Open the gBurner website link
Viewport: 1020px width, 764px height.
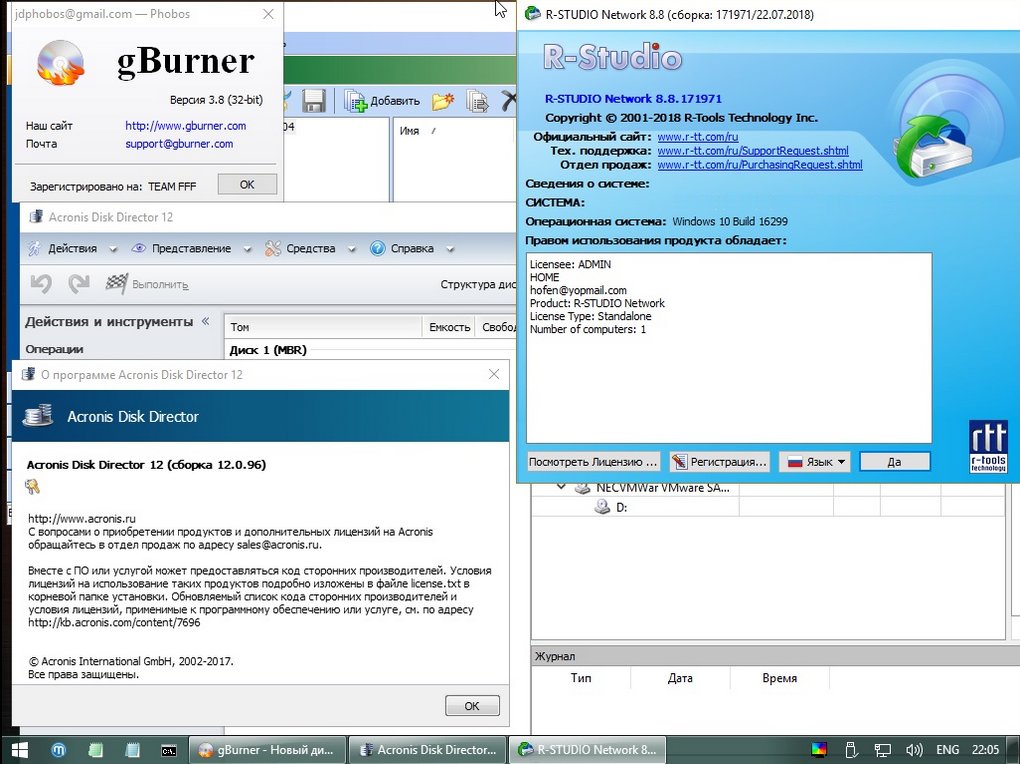coord(185,126)
